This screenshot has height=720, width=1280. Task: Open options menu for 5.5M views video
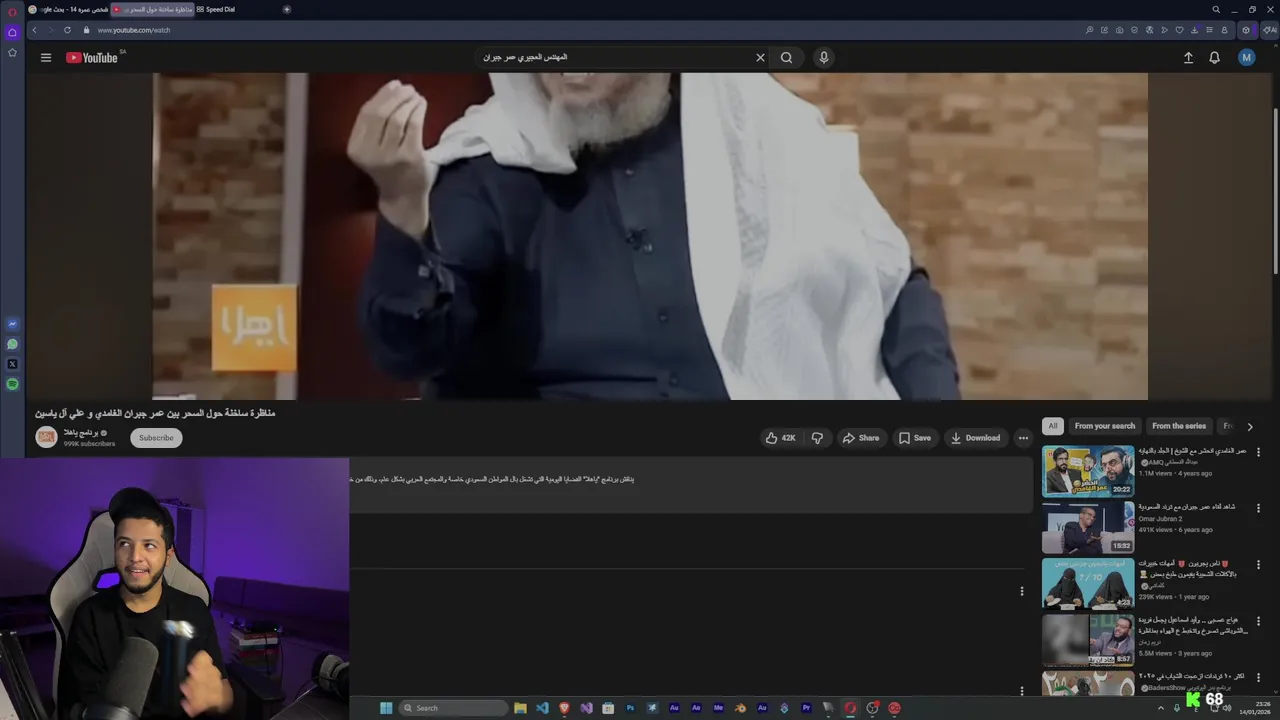pos(1258,620)
